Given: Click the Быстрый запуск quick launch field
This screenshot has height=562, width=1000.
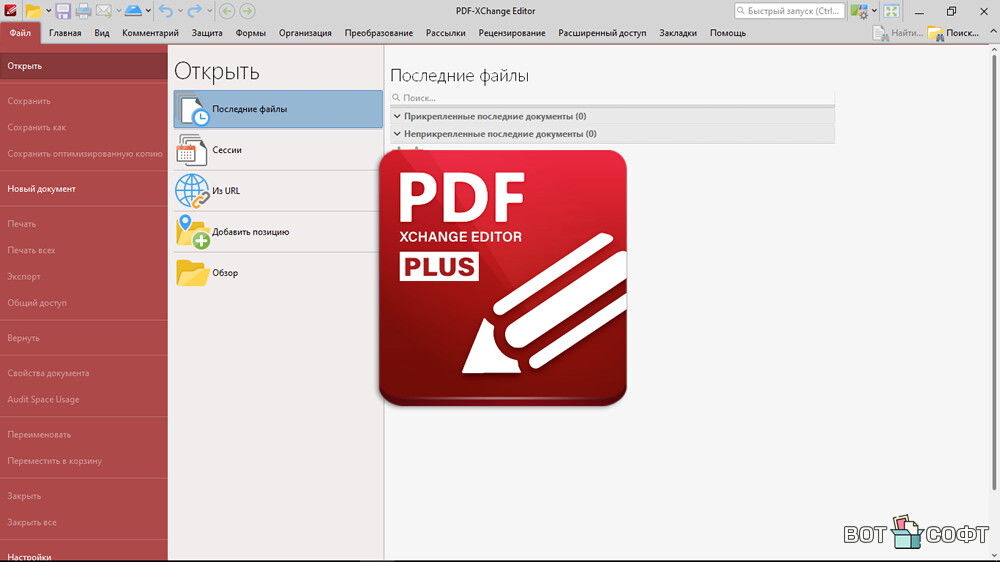Looking at the screenshot, I should pos(789,11).
